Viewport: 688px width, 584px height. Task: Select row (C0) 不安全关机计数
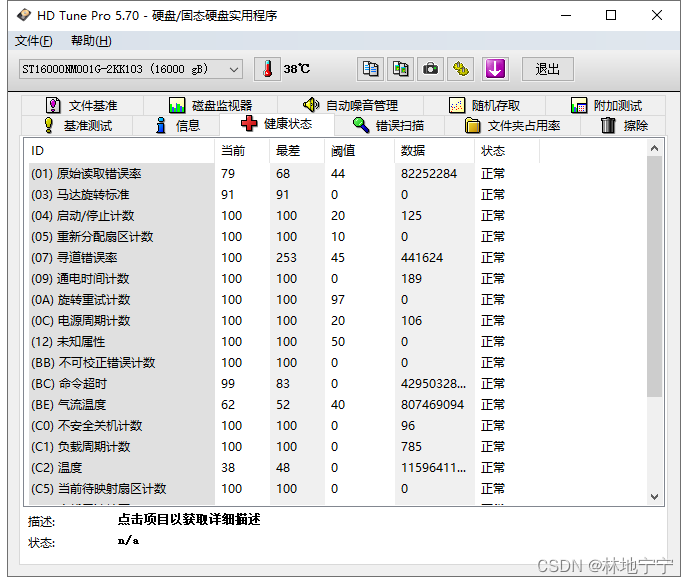284,426
